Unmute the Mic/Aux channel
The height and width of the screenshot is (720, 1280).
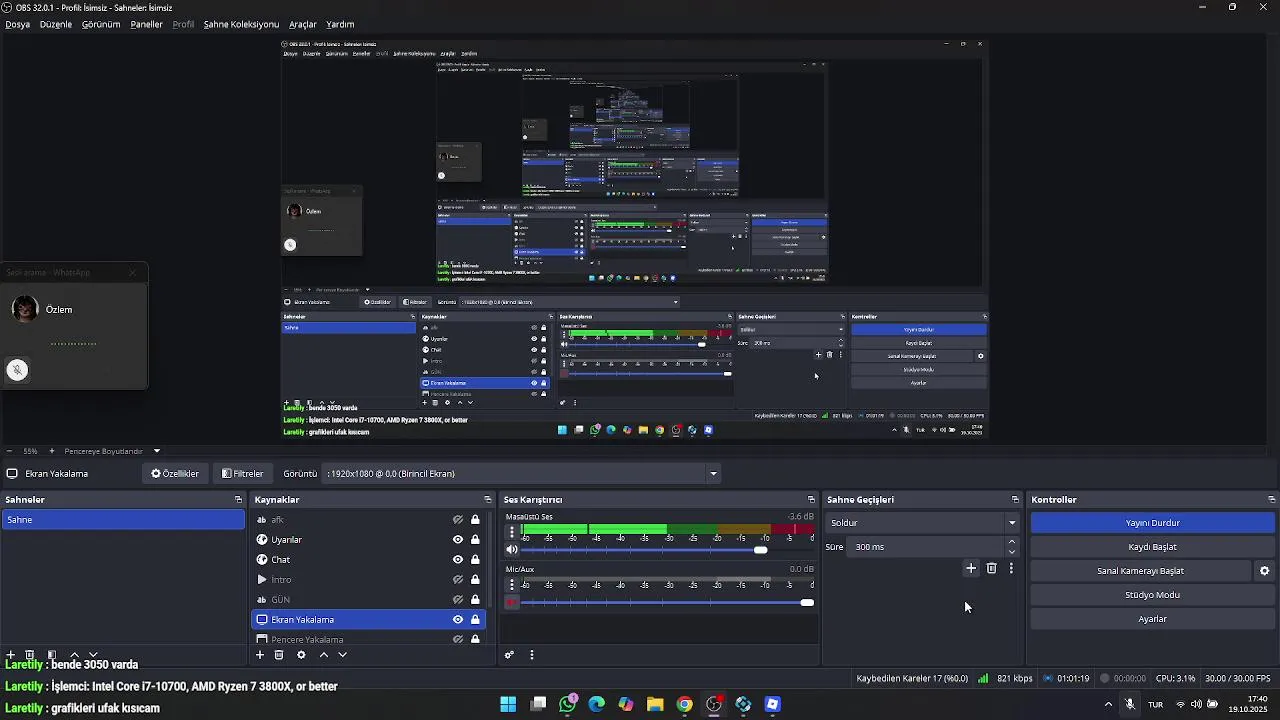(x=512, y=603)
